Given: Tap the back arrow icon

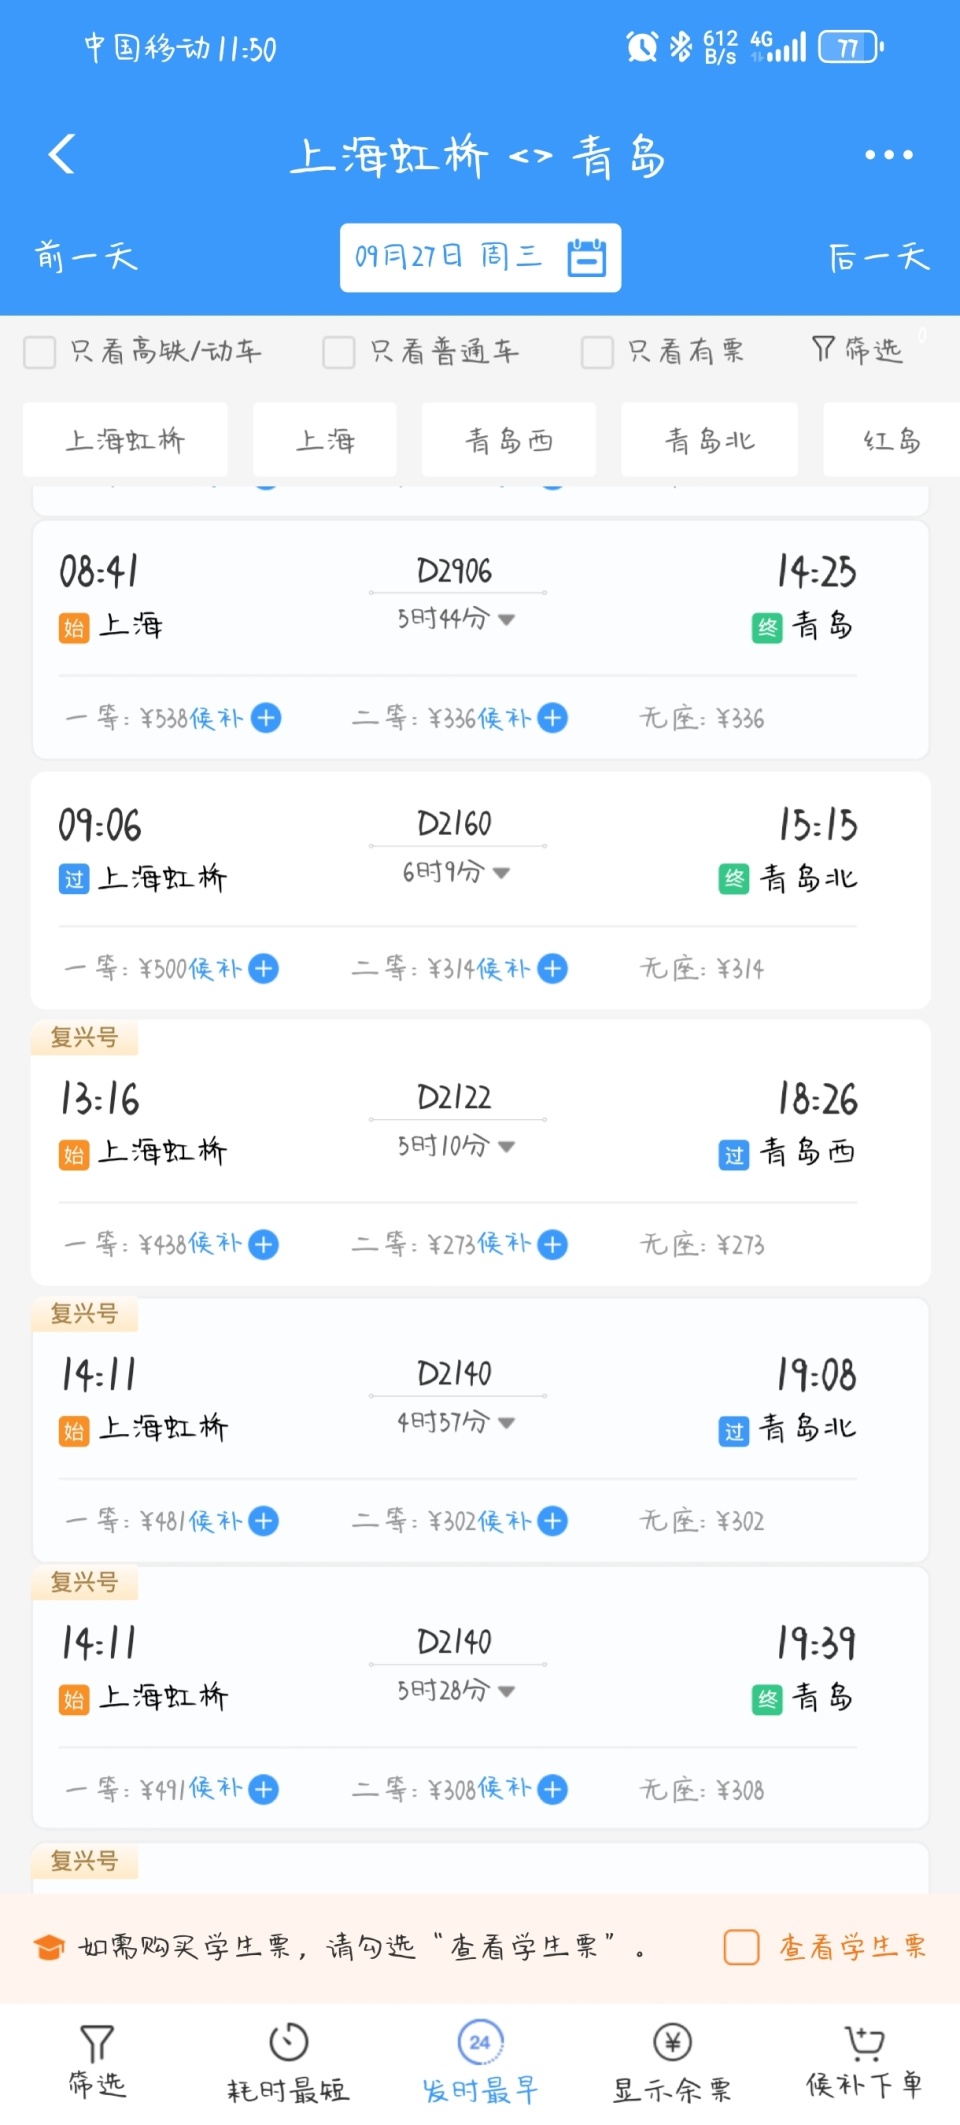Looking at the screenshot, I should coord(62,154).
